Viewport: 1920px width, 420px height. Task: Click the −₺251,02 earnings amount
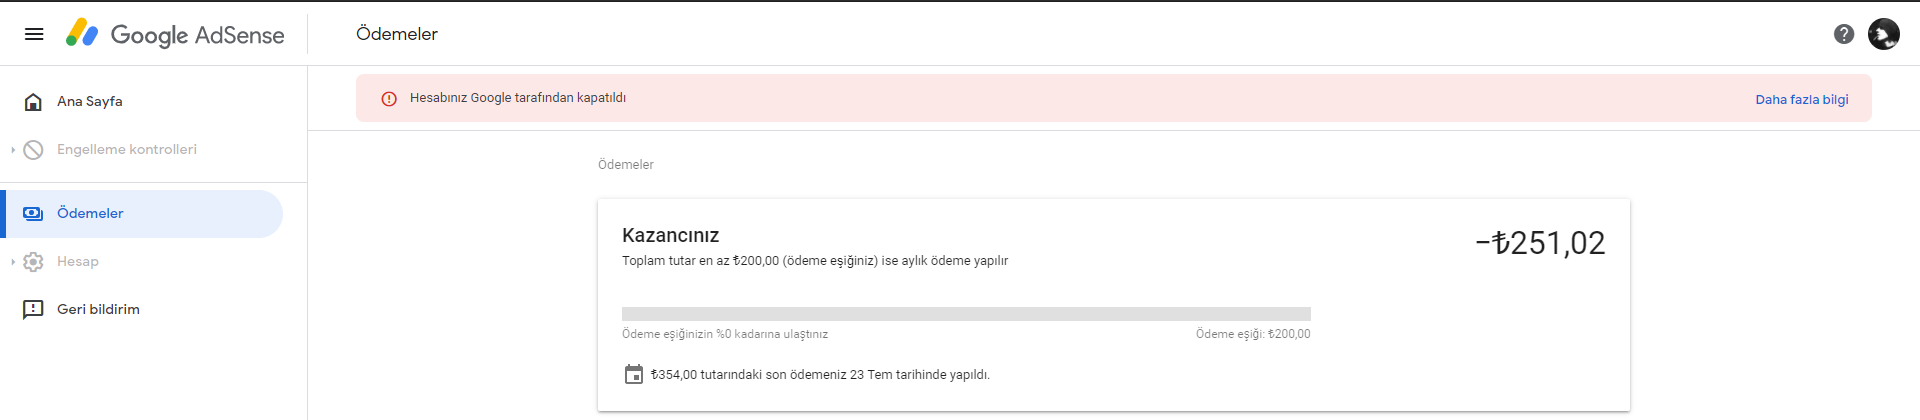[x=1540, y=243]
